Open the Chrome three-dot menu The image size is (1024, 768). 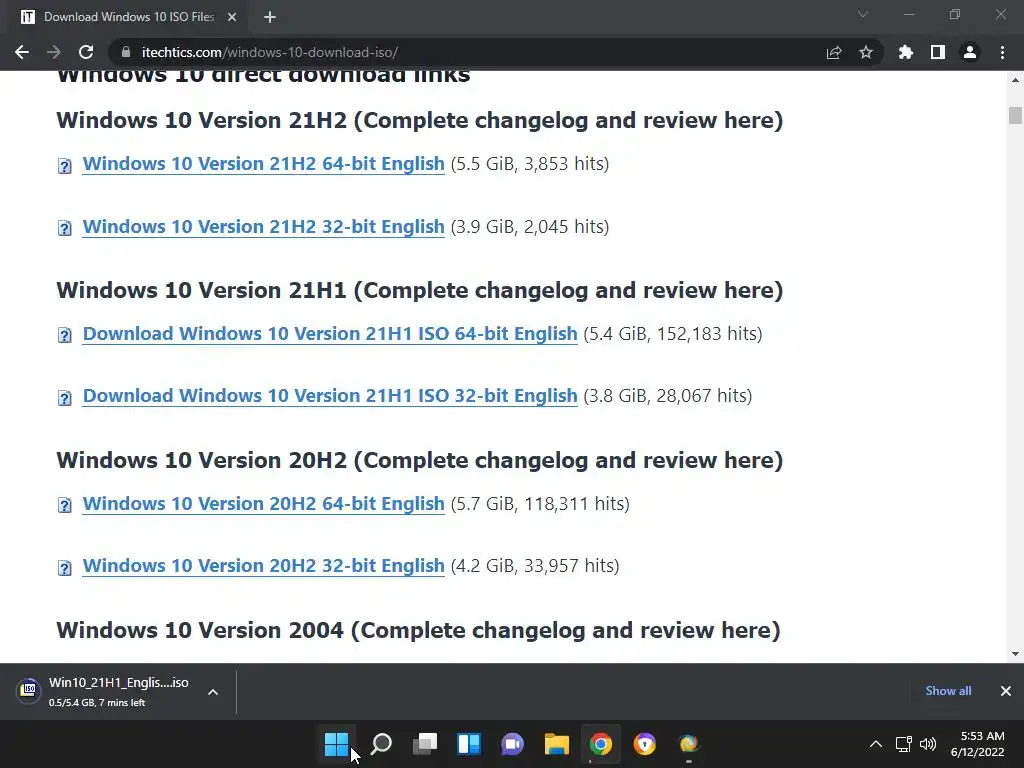tap(1002, 52)
